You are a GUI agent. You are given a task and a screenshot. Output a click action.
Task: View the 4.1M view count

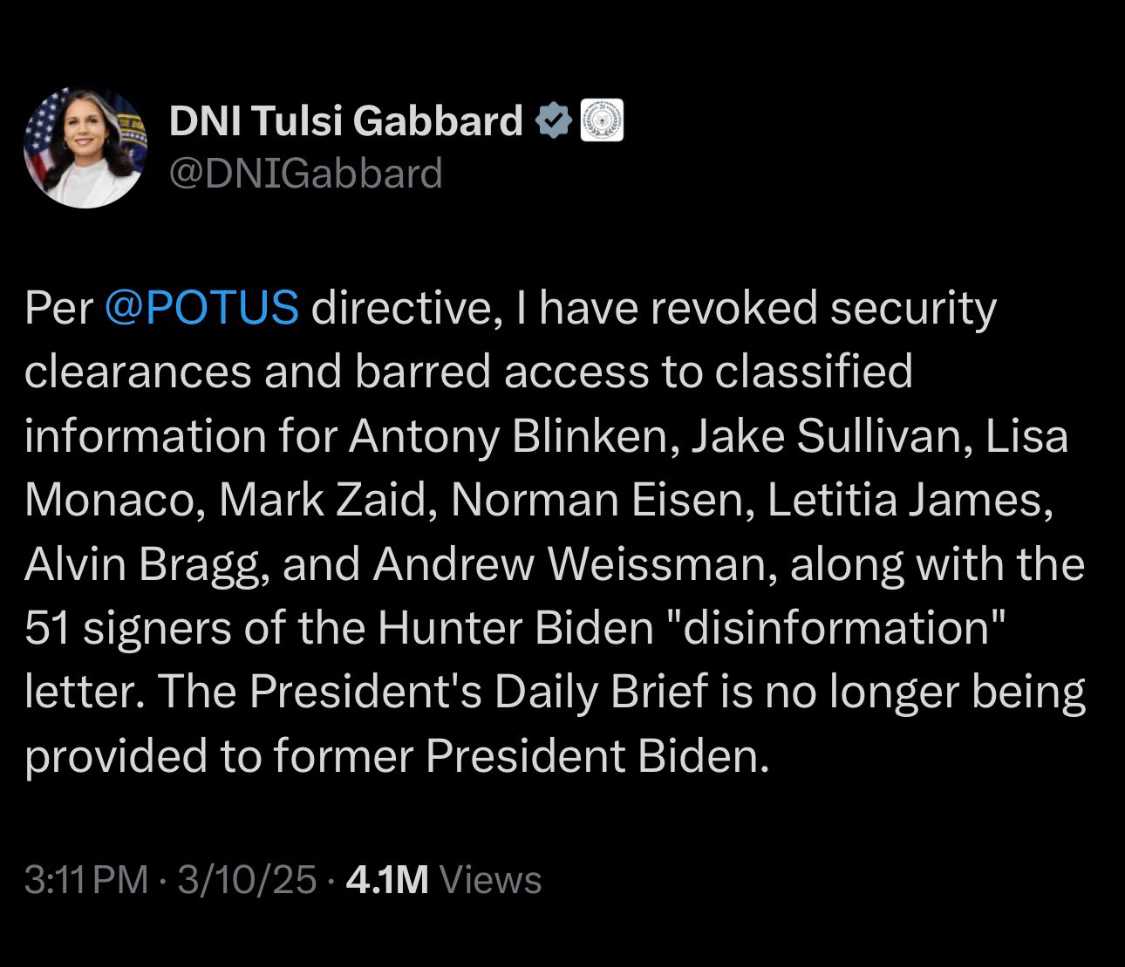pos(387,880)
